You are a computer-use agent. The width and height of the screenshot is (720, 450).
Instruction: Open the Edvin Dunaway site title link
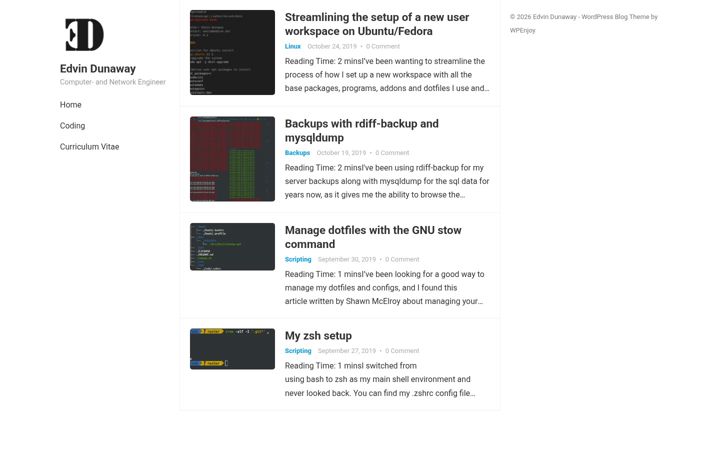pos(98,69)
